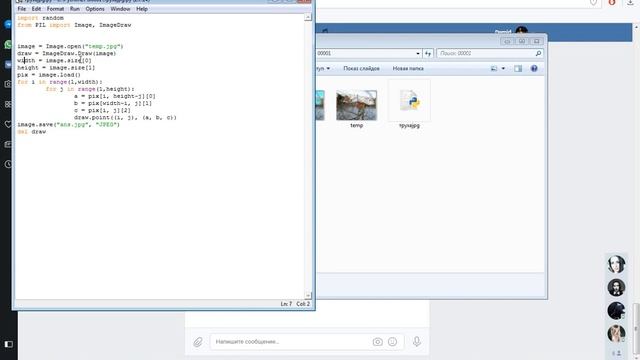Image resolution: width=640 pixels, height=360 pixels.
Task: Open bookmarks heart icon in sidebar
Action: pyautogui.click(x=8, y=124)
